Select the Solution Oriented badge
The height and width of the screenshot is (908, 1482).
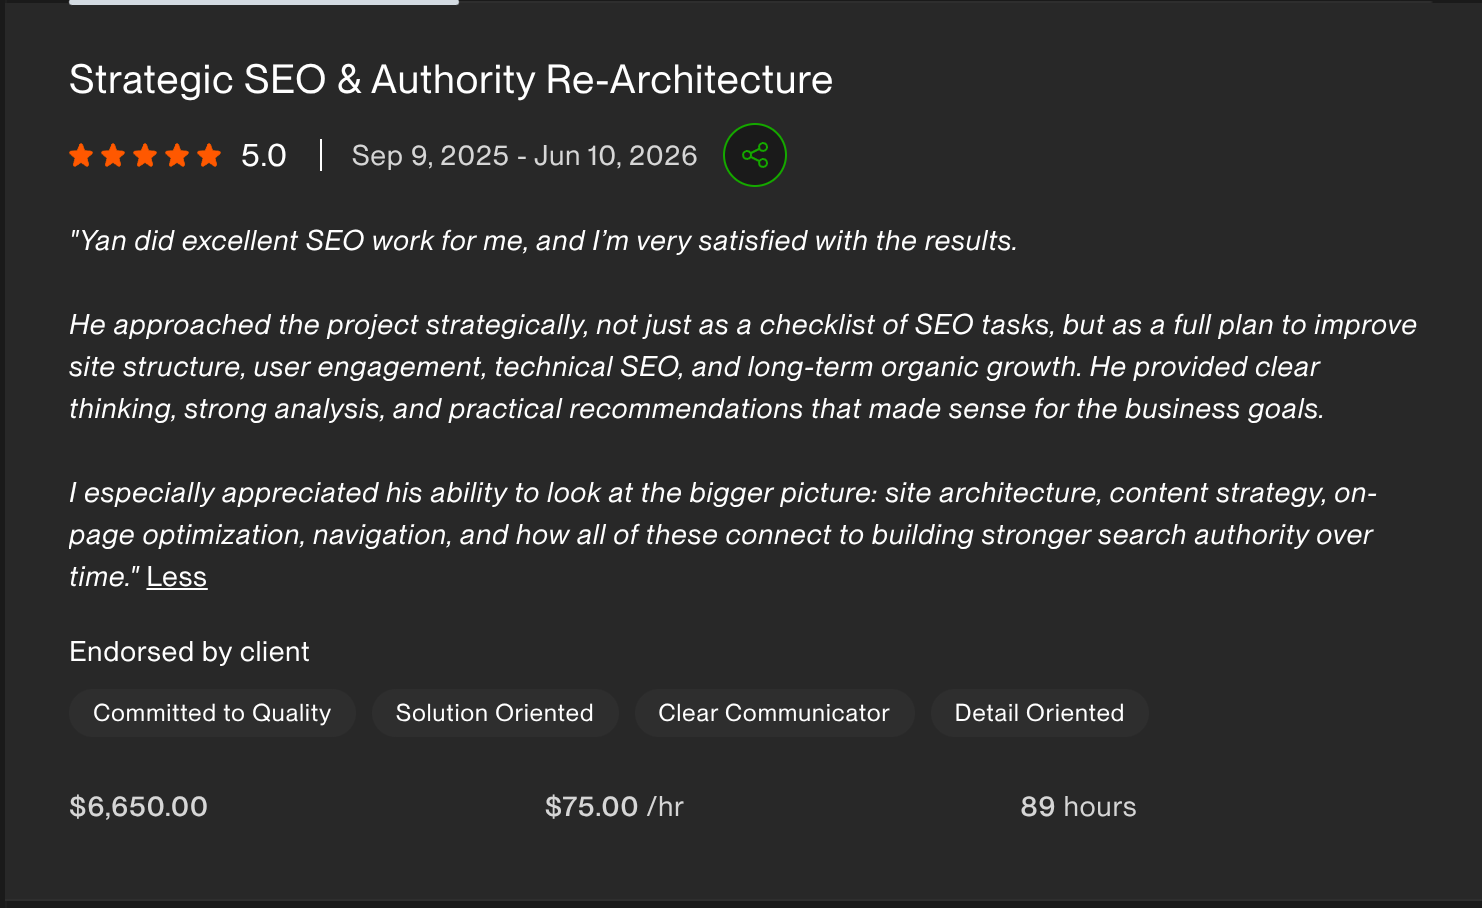pos(495,713)
